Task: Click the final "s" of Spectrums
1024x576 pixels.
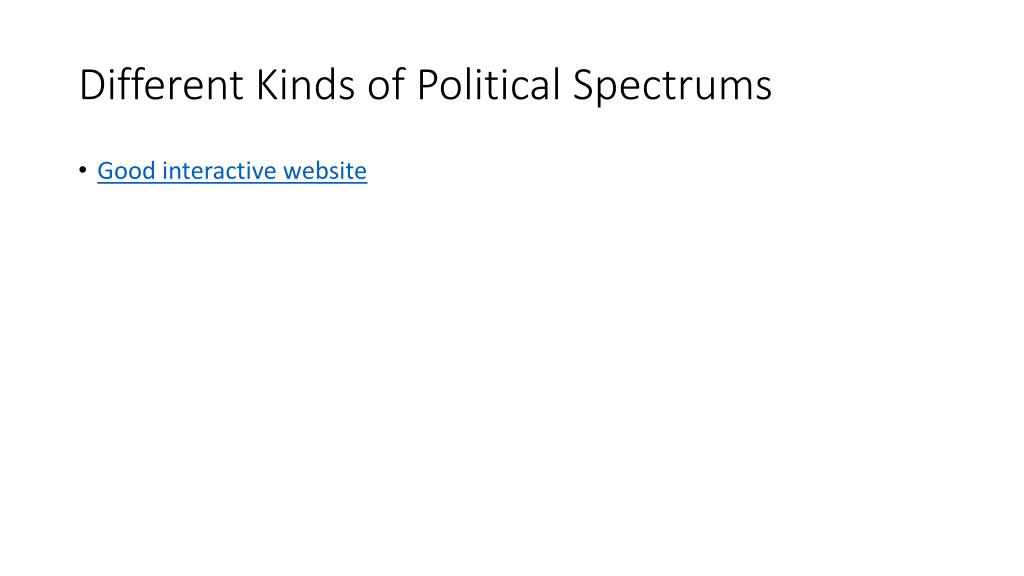Action: tap(763, 90)
